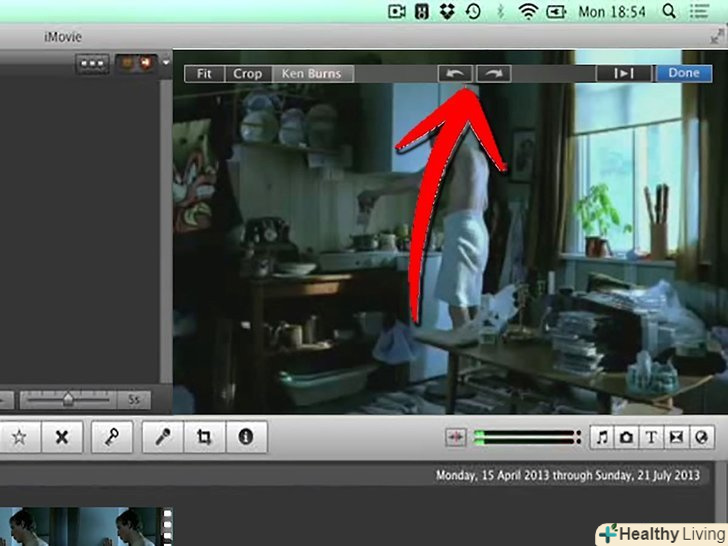728x546 pixels.
Task: Open the maps and backgrounds browser
Action: [701, 437]
